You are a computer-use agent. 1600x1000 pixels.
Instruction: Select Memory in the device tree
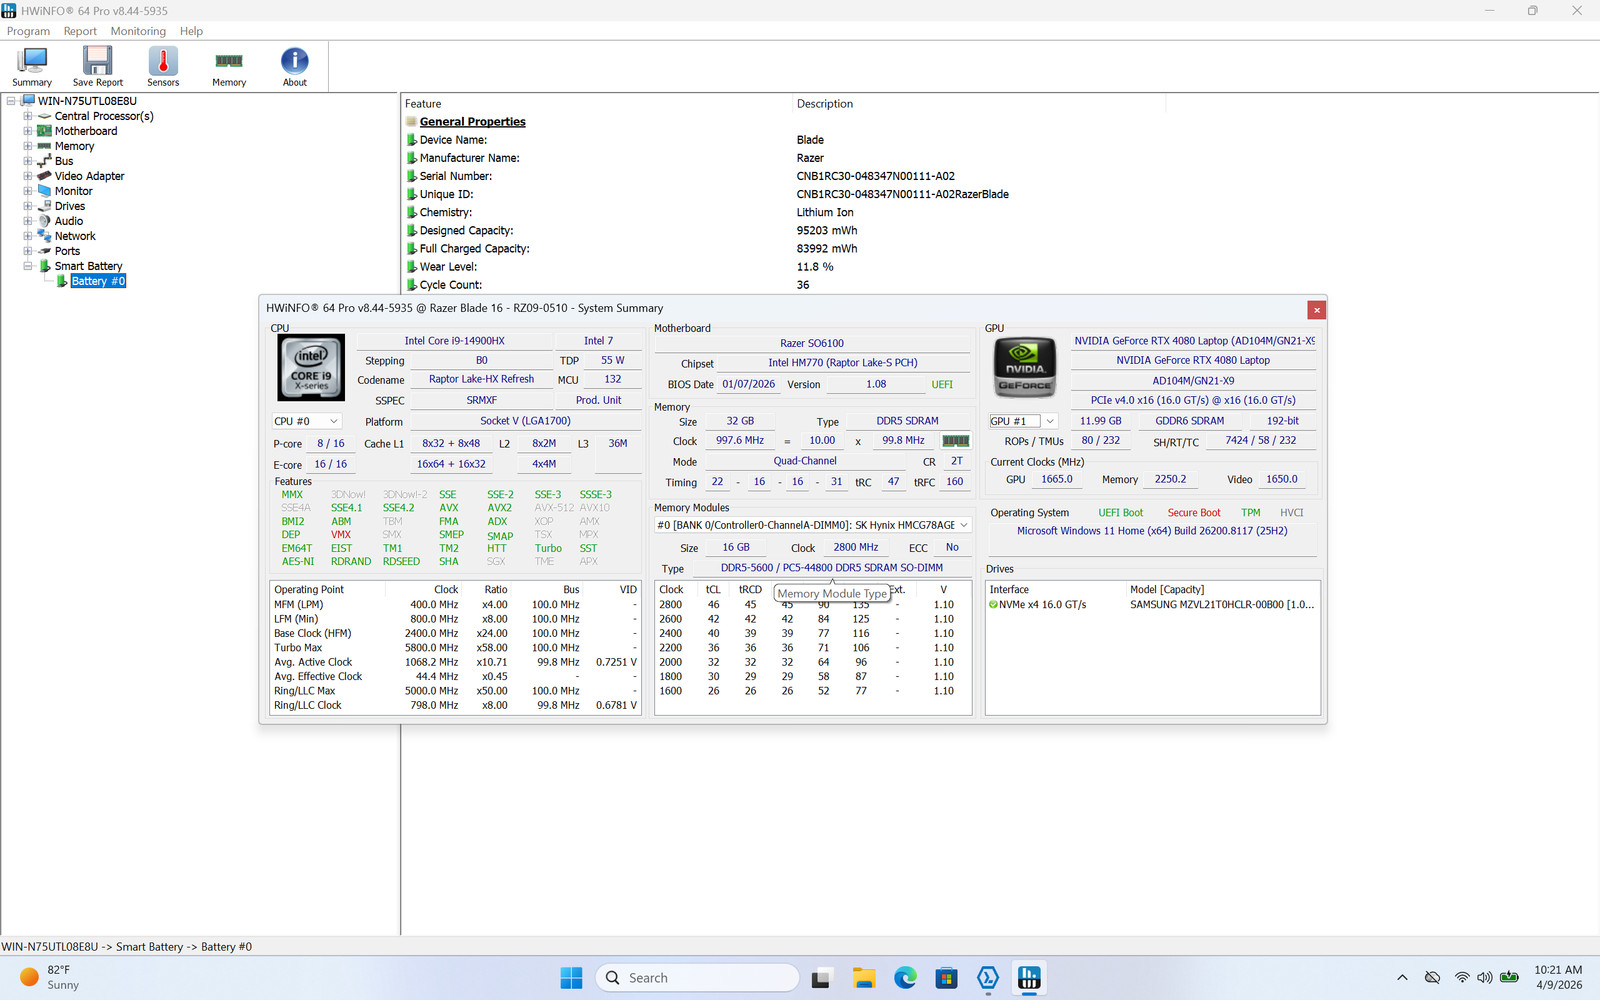[x=74, y=146]
